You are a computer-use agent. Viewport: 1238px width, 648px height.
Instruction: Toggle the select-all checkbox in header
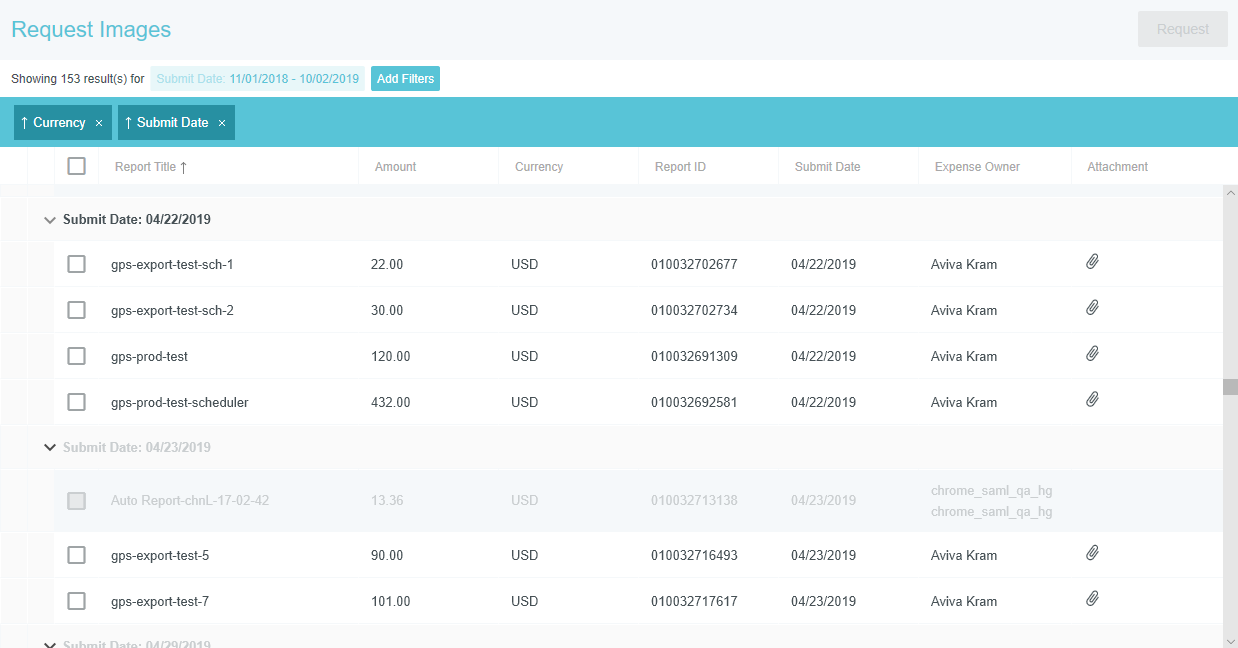click(x=77, y=166)
